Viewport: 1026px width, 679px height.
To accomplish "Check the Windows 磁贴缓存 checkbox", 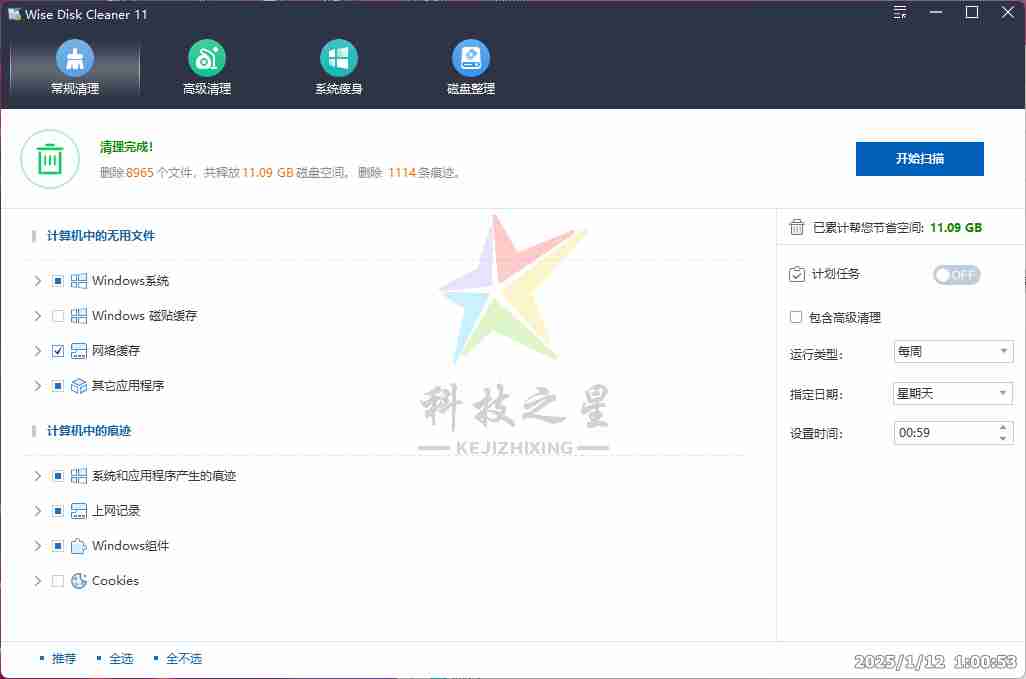I will tap(58, 316).
